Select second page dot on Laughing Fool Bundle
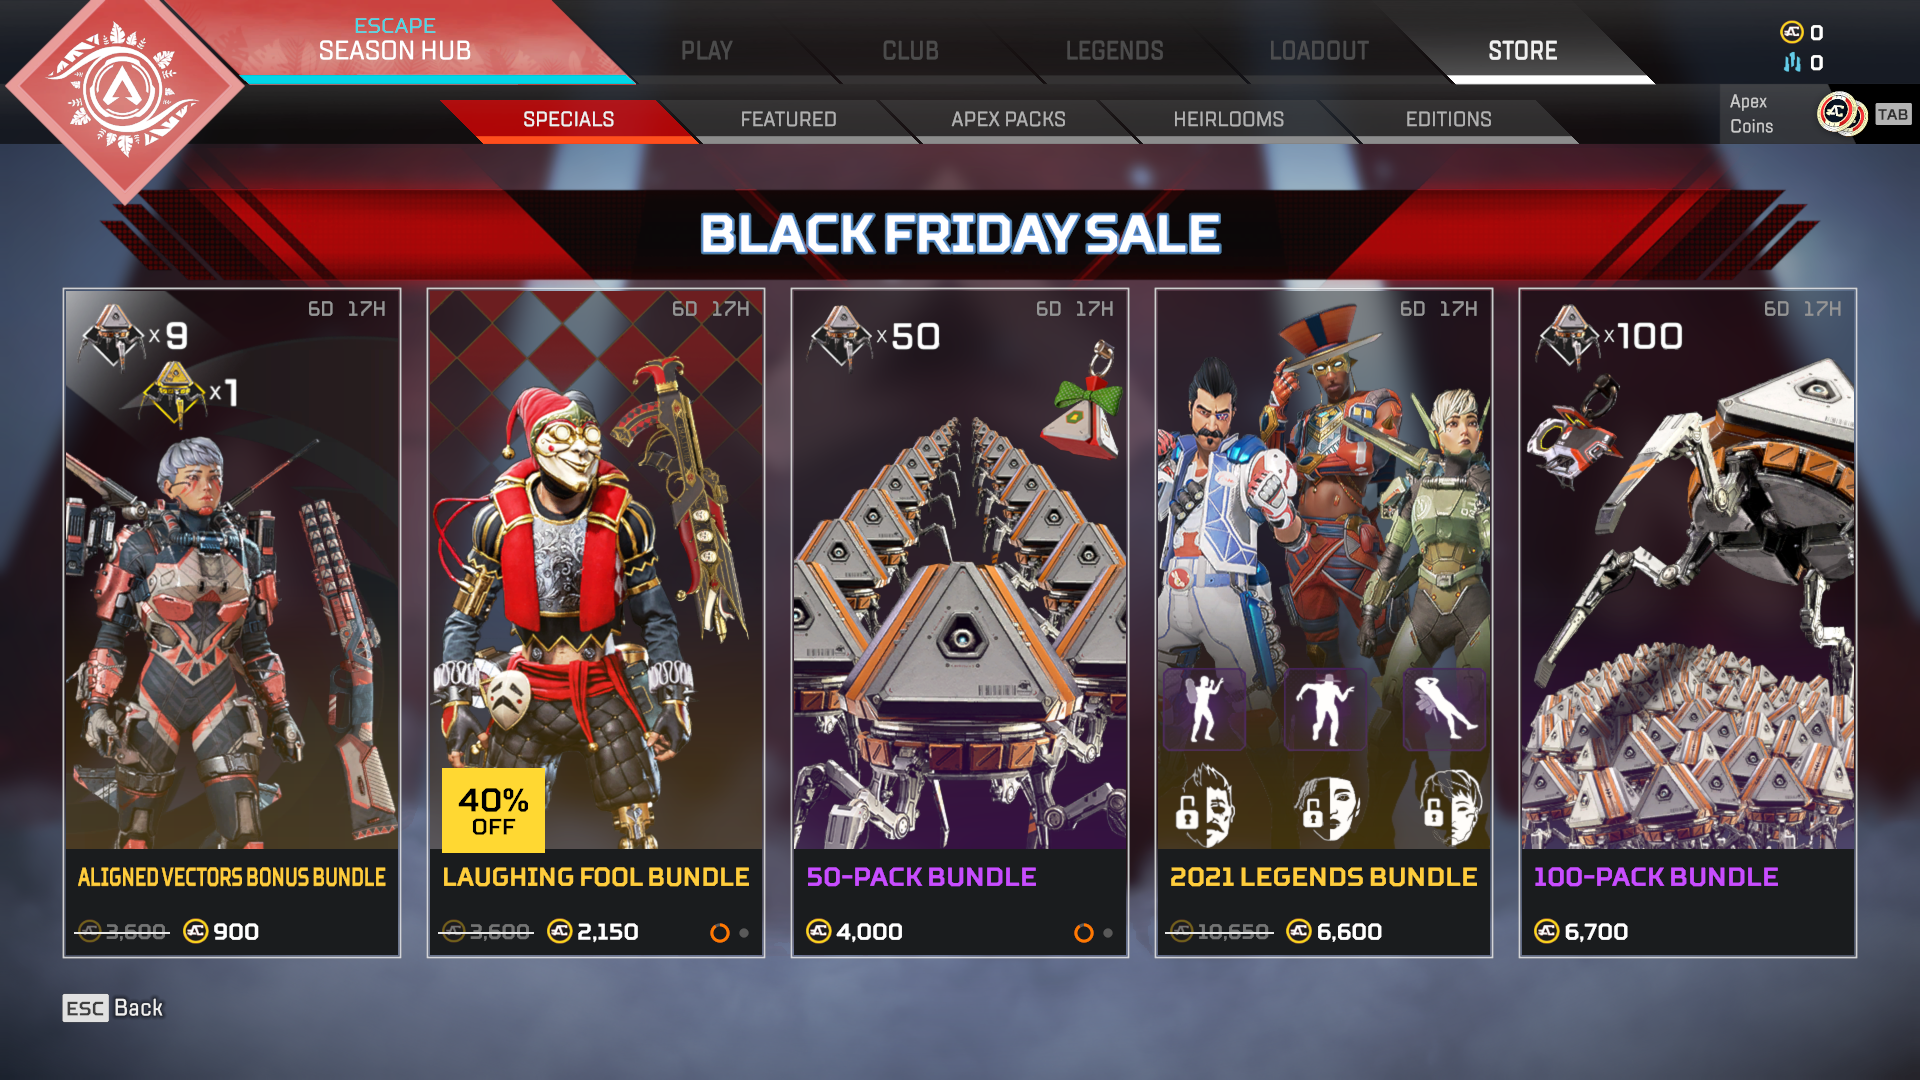1920x1080 pixels. (744, 933)
